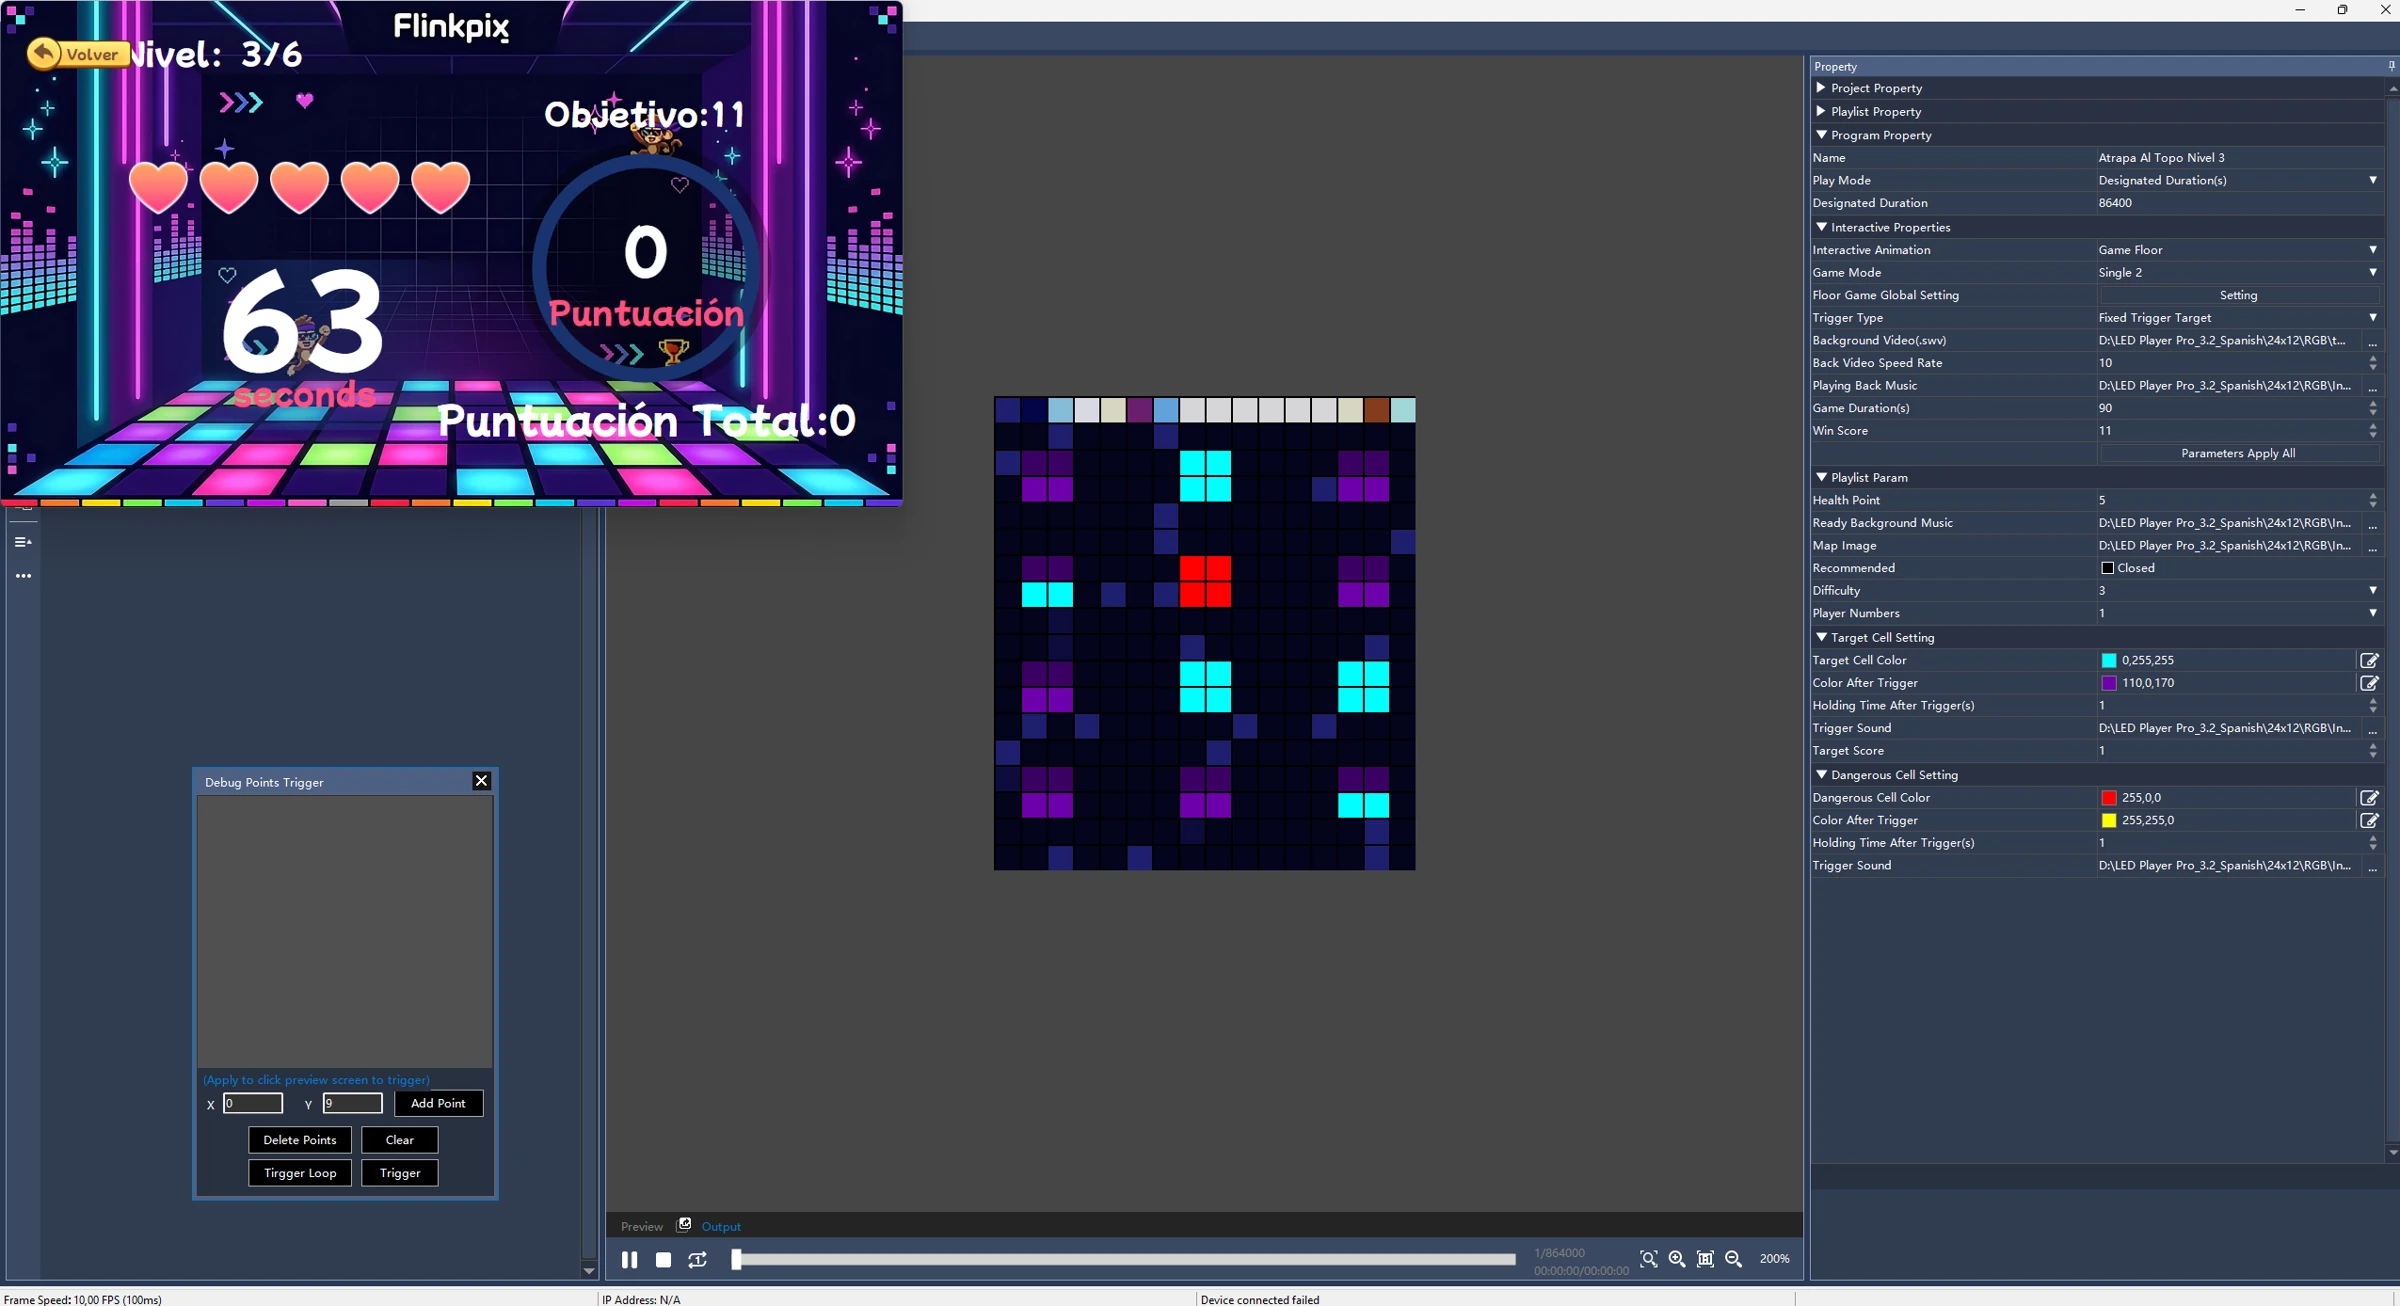Image resolution: width=2400 pixels, height=1306 pixels.
Task: Click the left sidebar list icon
Action: pyautogui.click(x=23, y=542)
